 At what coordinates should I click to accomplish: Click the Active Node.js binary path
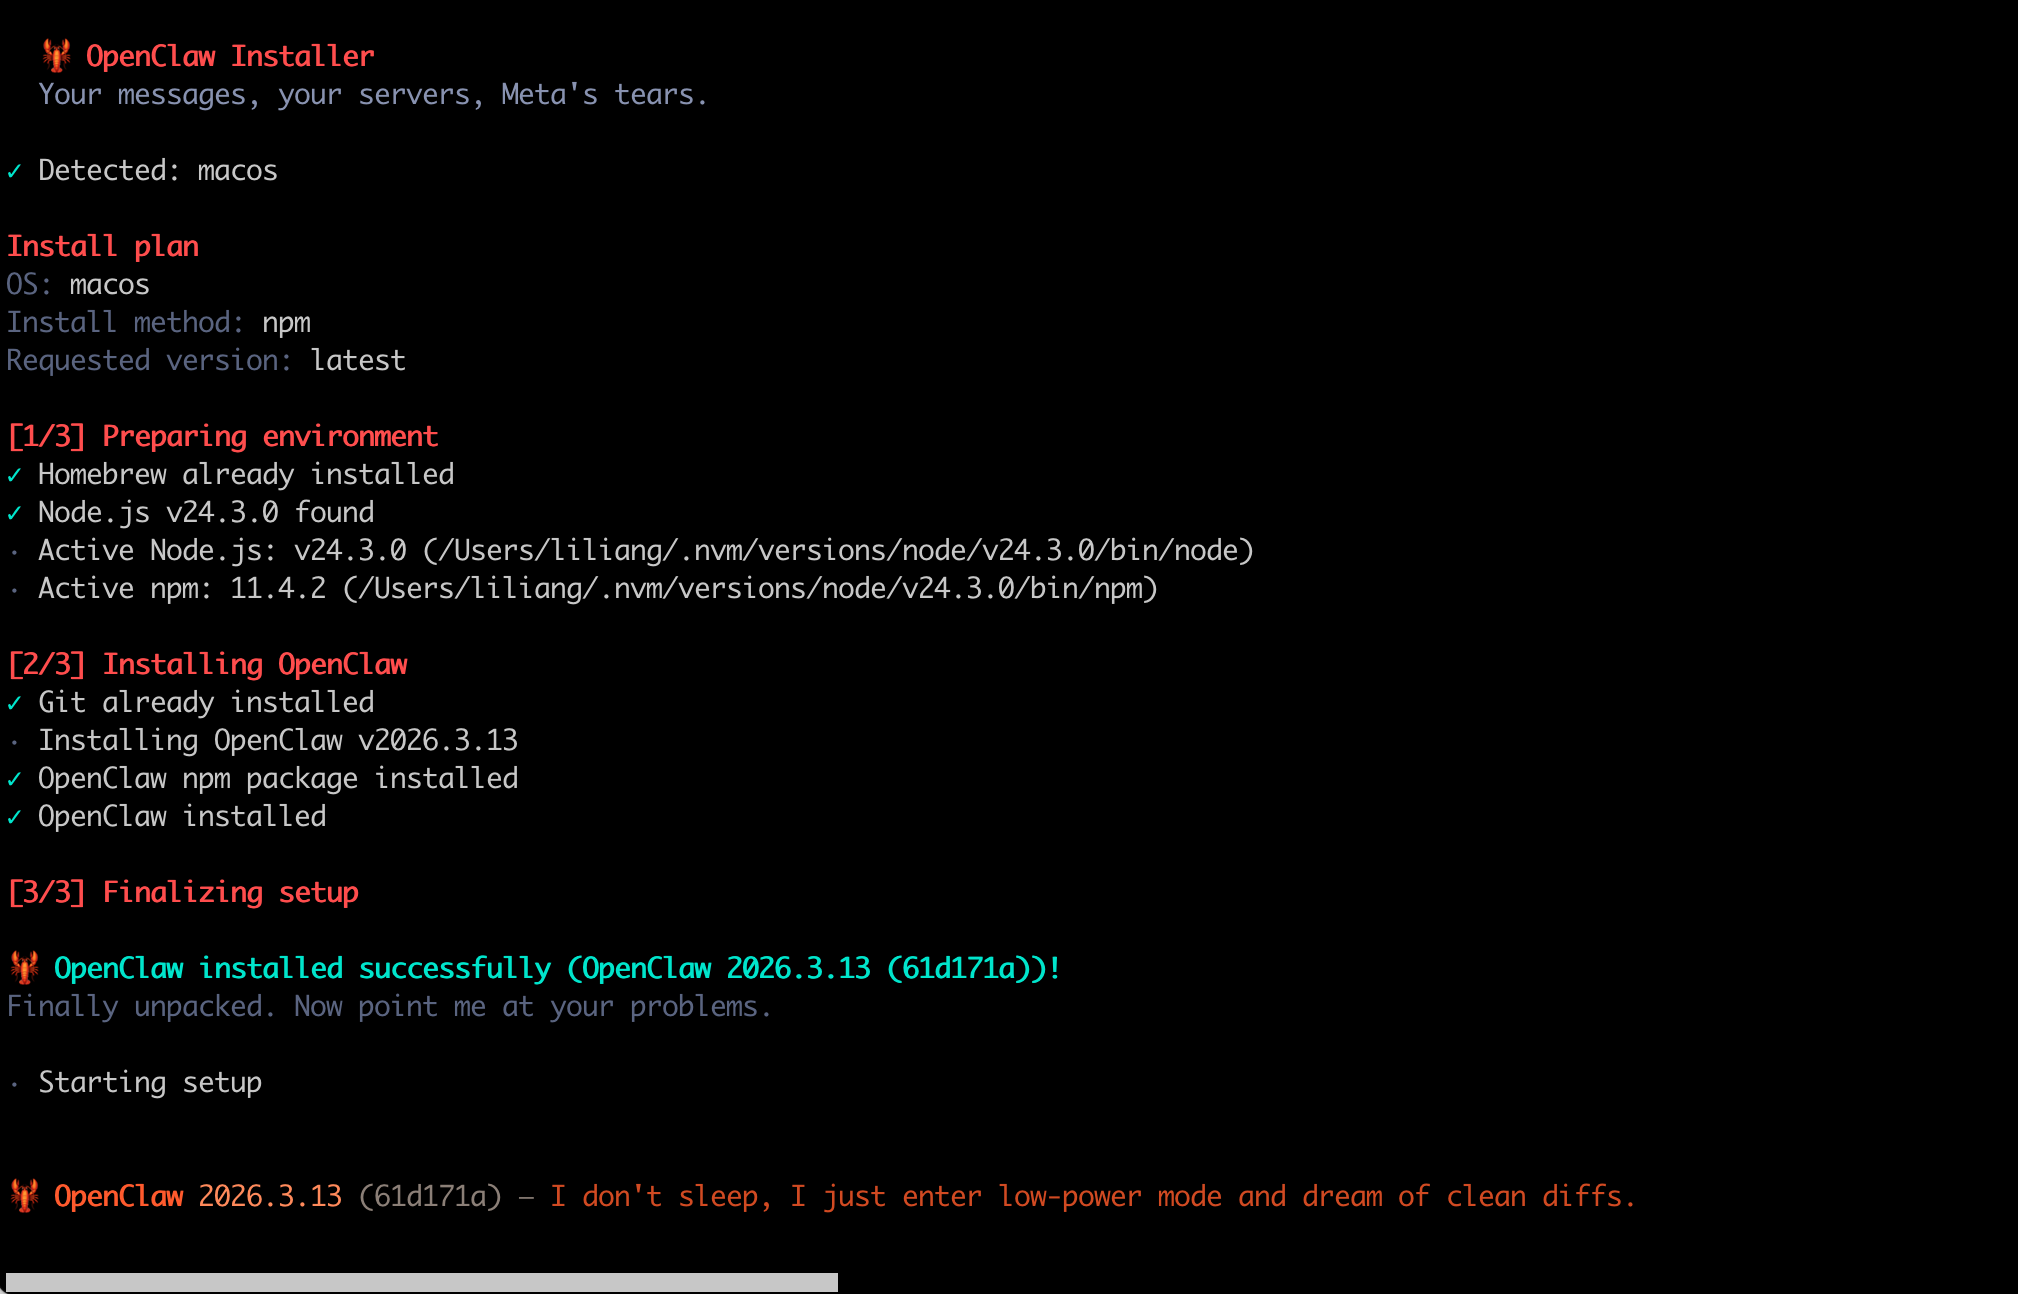[x=838, y=551]
